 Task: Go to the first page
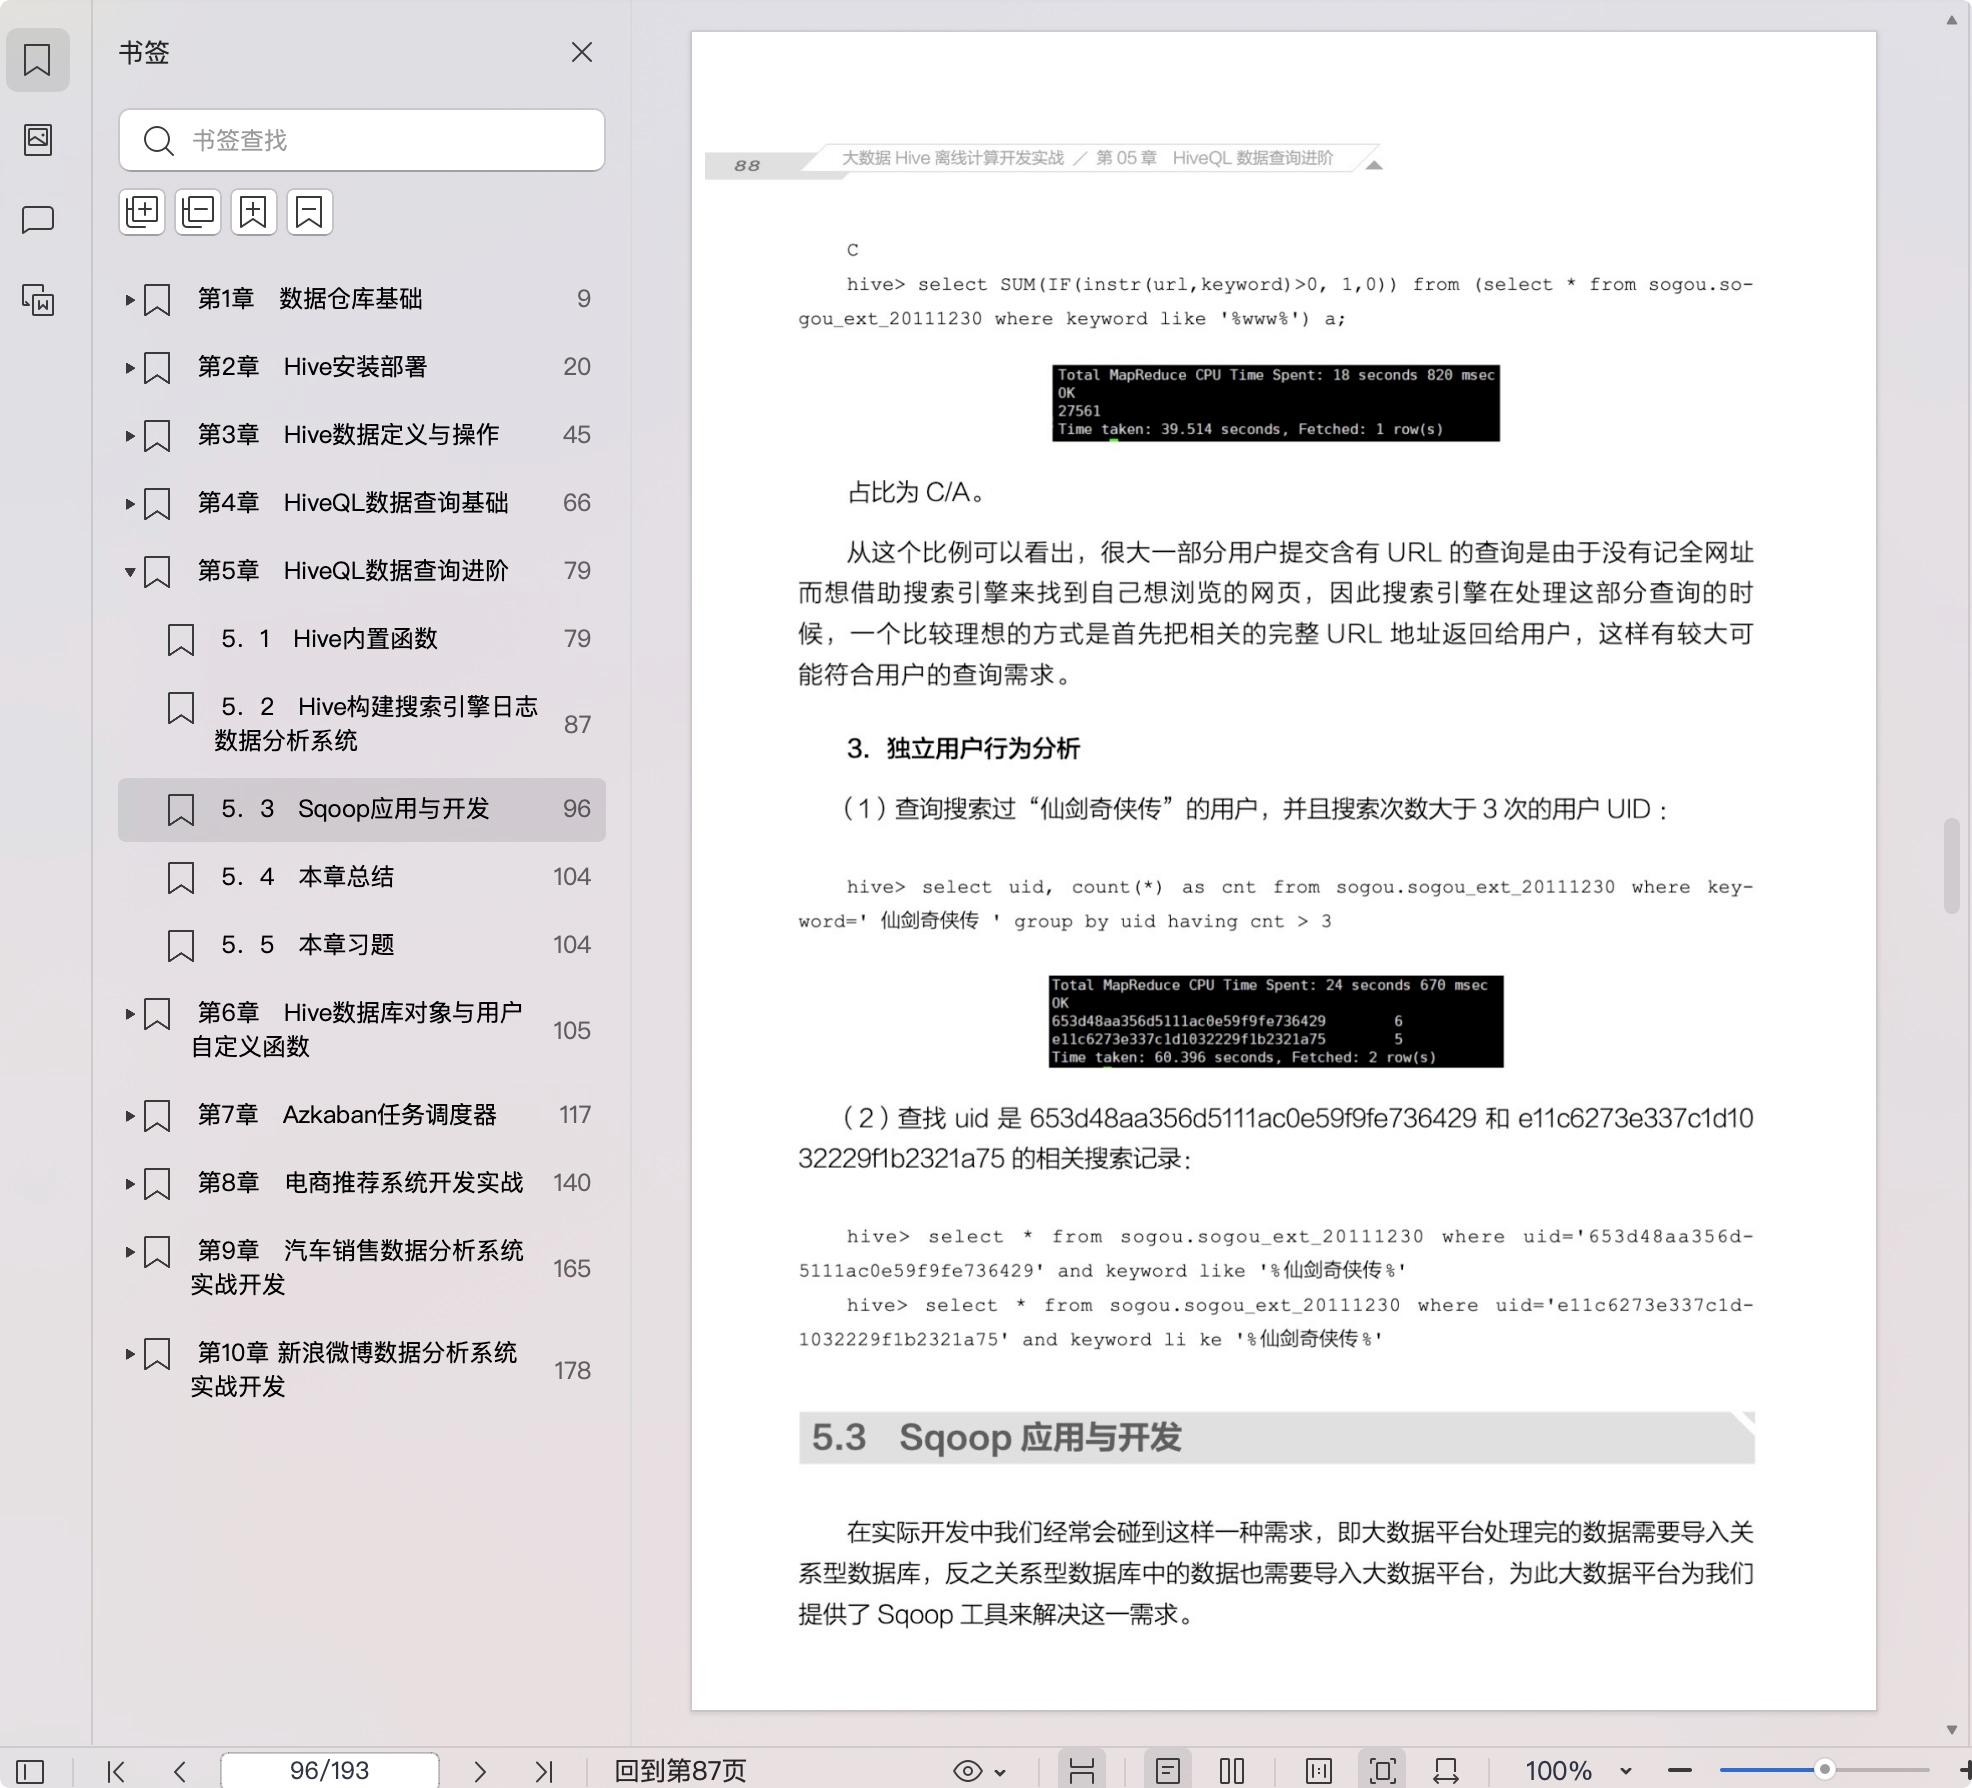[x=116, y=1771]
